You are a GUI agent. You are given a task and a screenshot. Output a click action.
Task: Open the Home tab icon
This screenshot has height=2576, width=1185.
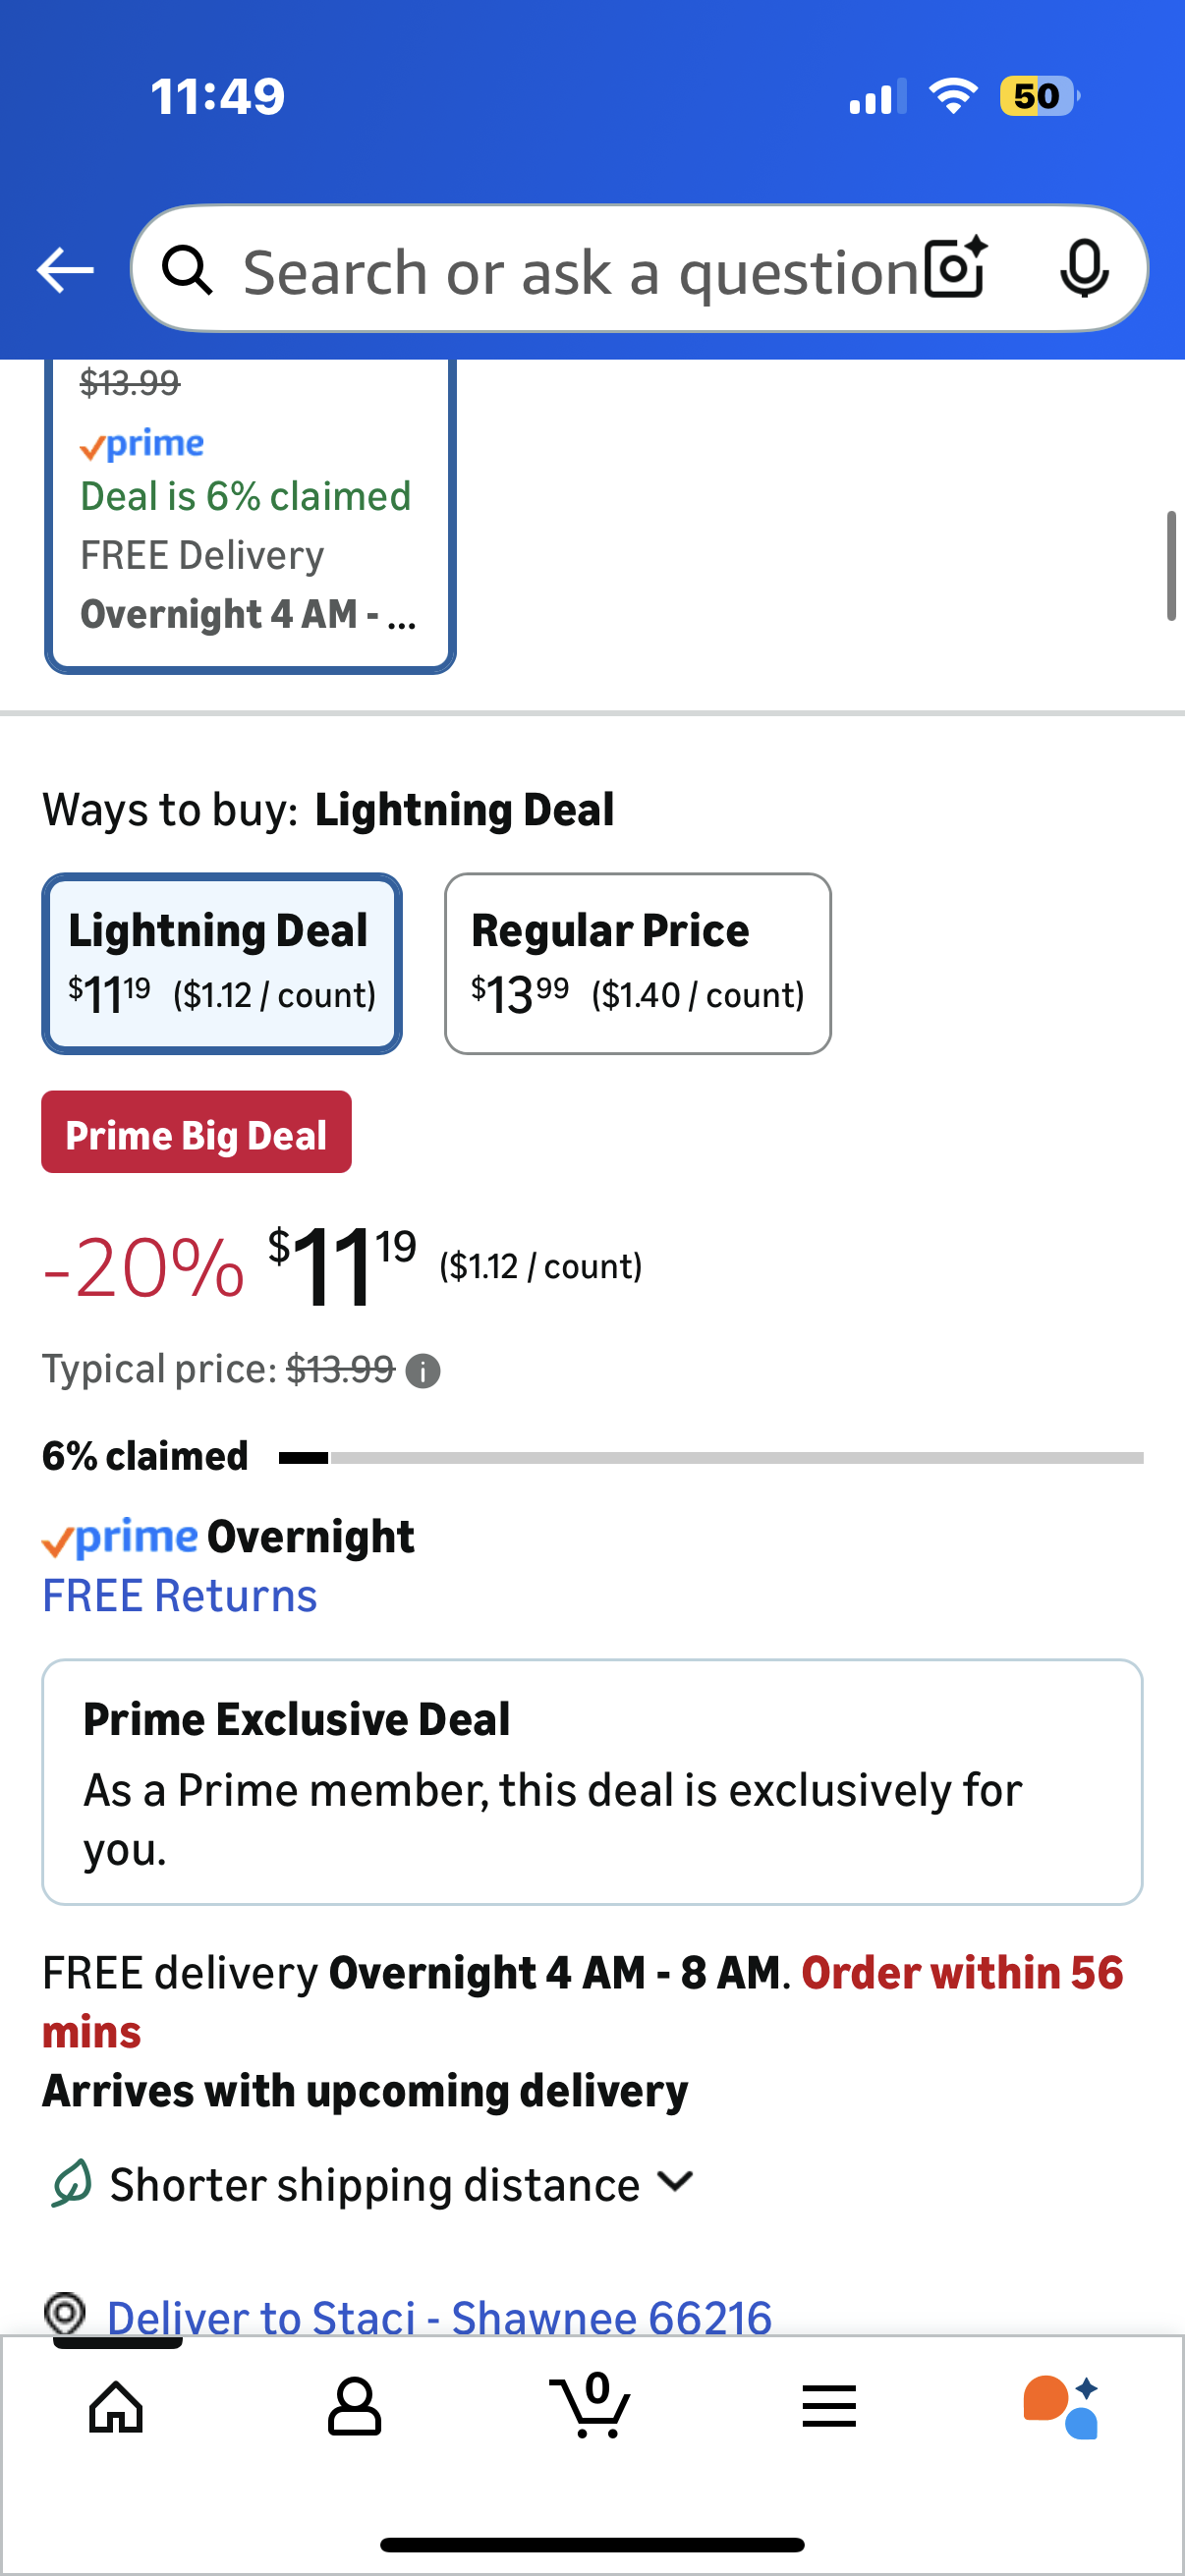click(116, 2407)
